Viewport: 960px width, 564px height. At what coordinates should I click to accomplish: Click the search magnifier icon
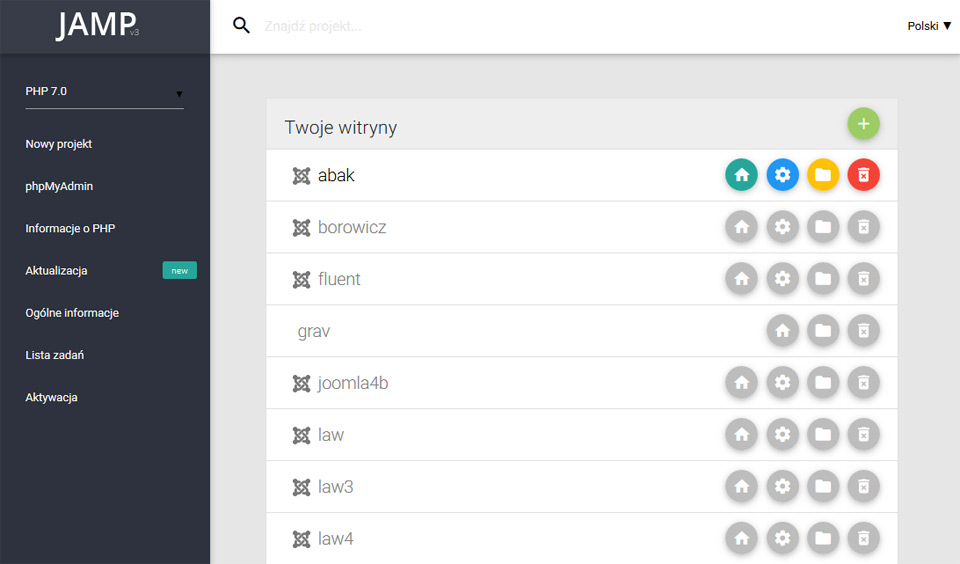(241, 26)
